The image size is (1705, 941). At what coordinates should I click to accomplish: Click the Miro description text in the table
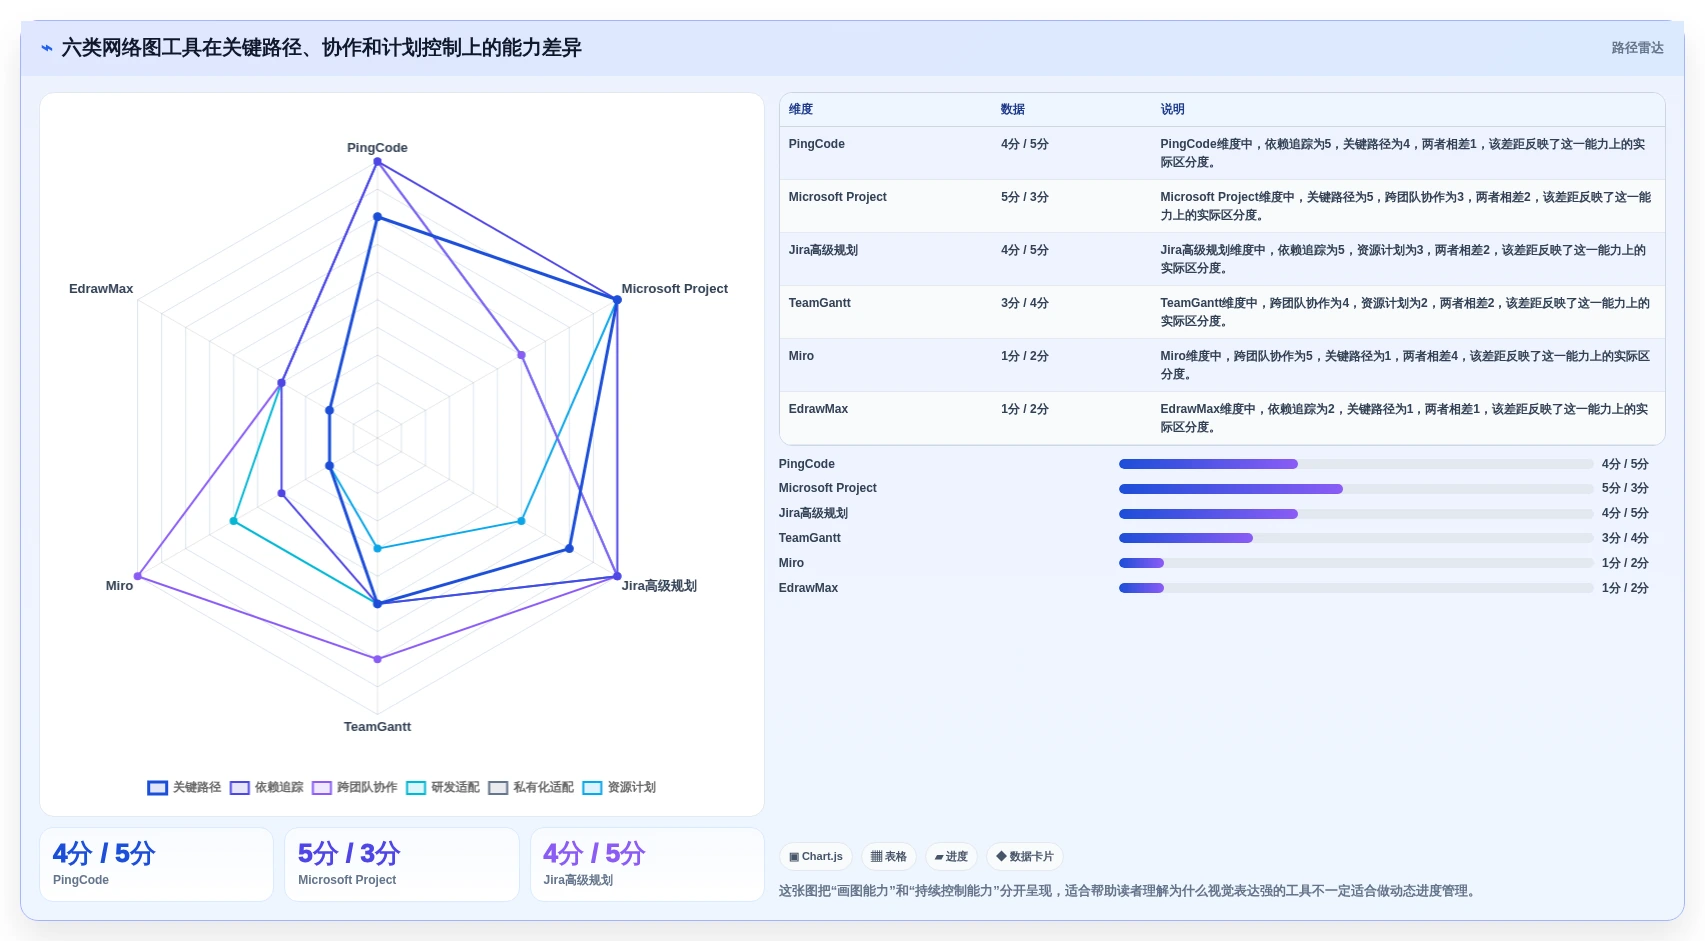point(1405,365)
